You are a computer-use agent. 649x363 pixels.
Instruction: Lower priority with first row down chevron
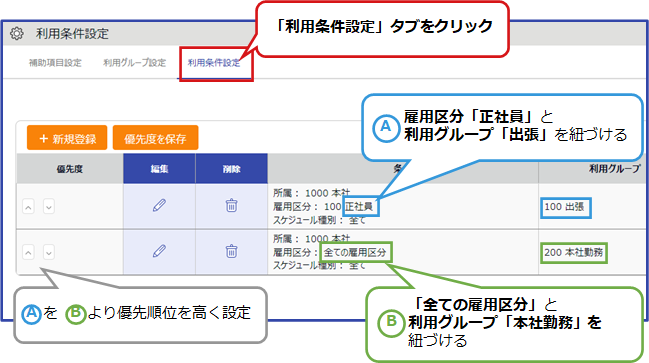coord(49,207)
